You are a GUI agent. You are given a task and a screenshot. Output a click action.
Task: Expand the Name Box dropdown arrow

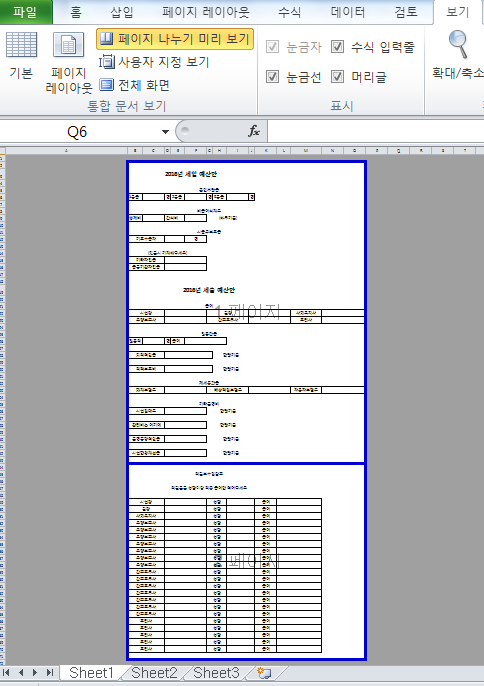click(x=165, y=132)
